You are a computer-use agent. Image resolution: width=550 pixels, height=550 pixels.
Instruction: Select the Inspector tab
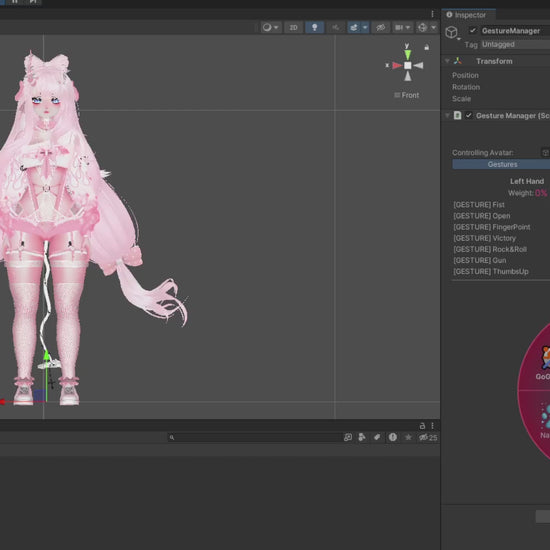click(x=467, y=15)
